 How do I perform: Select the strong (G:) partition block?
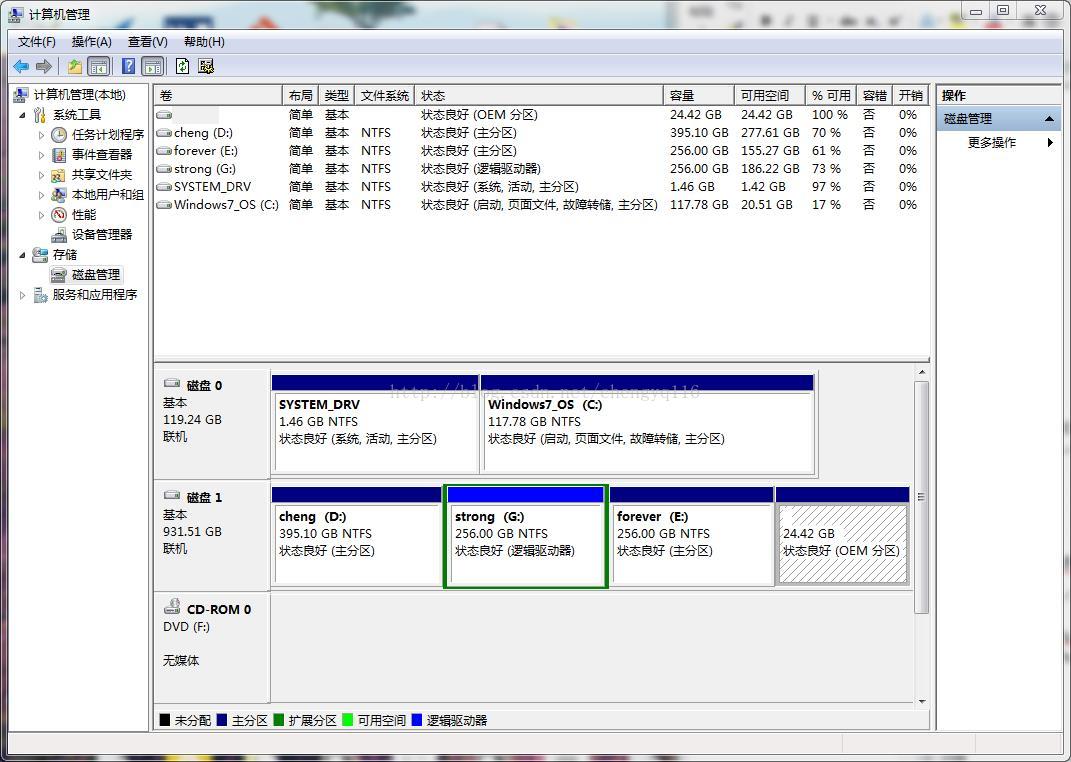(525, 536)
